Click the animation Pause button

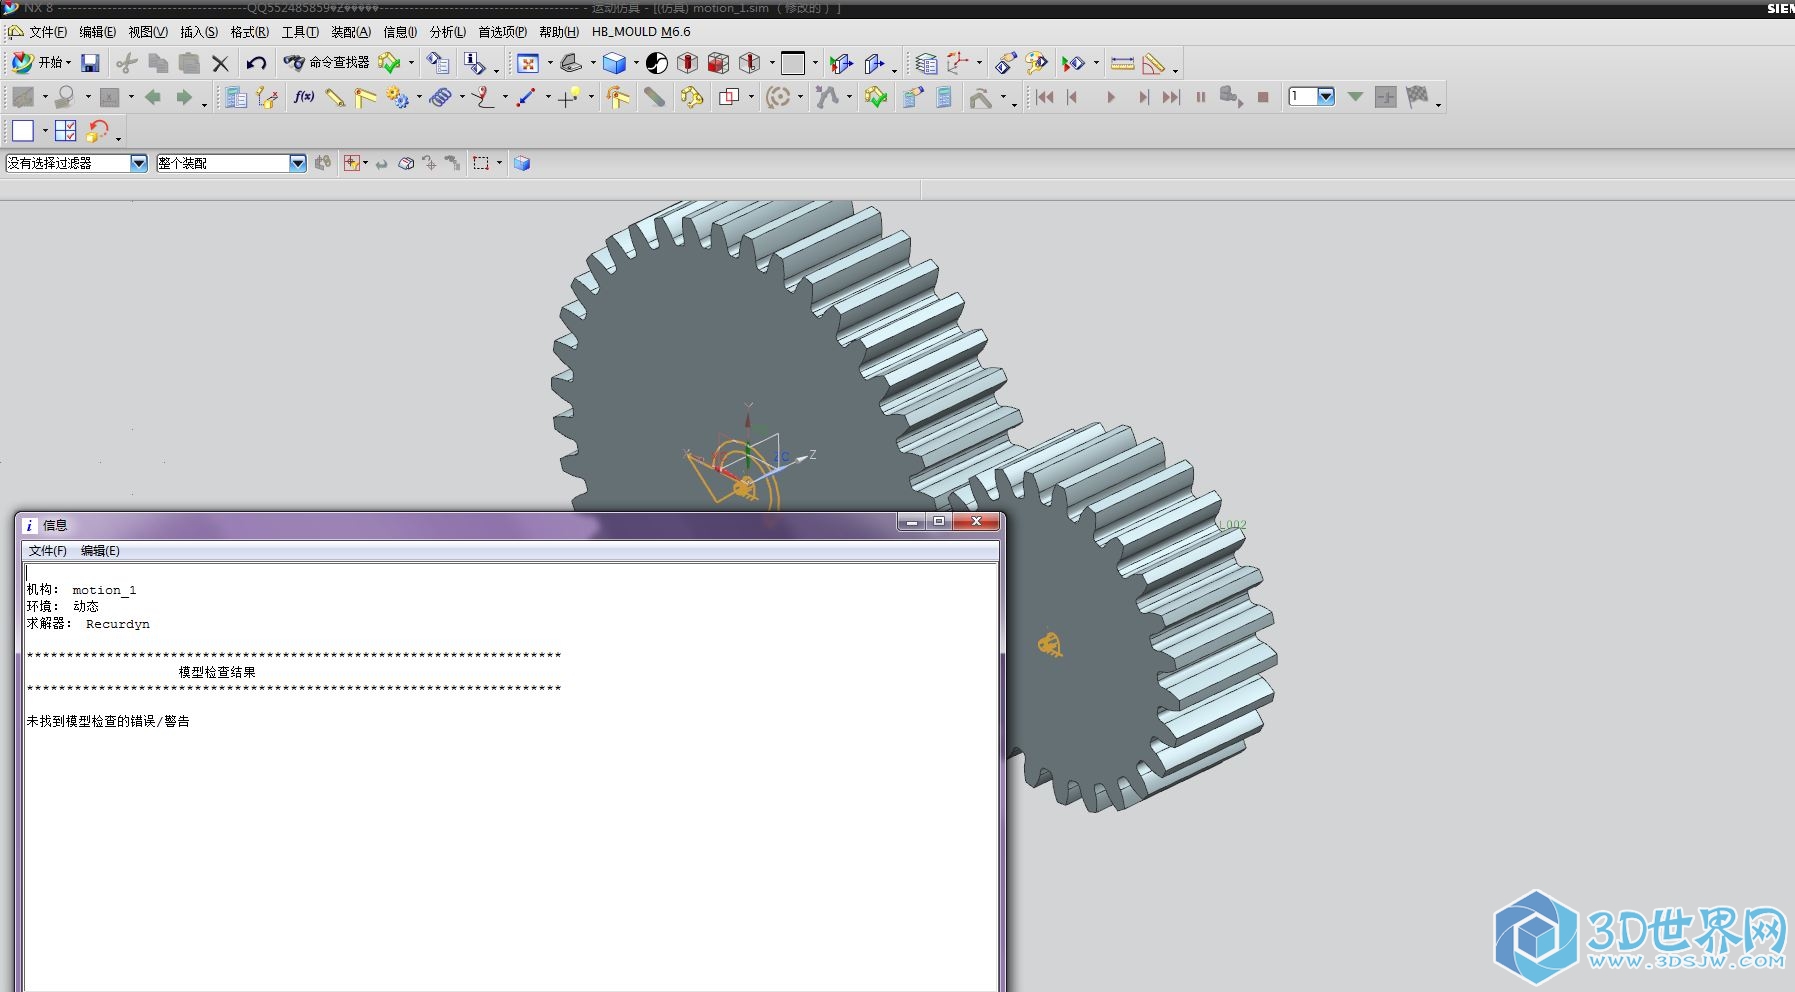click(x=1200, y=97)
